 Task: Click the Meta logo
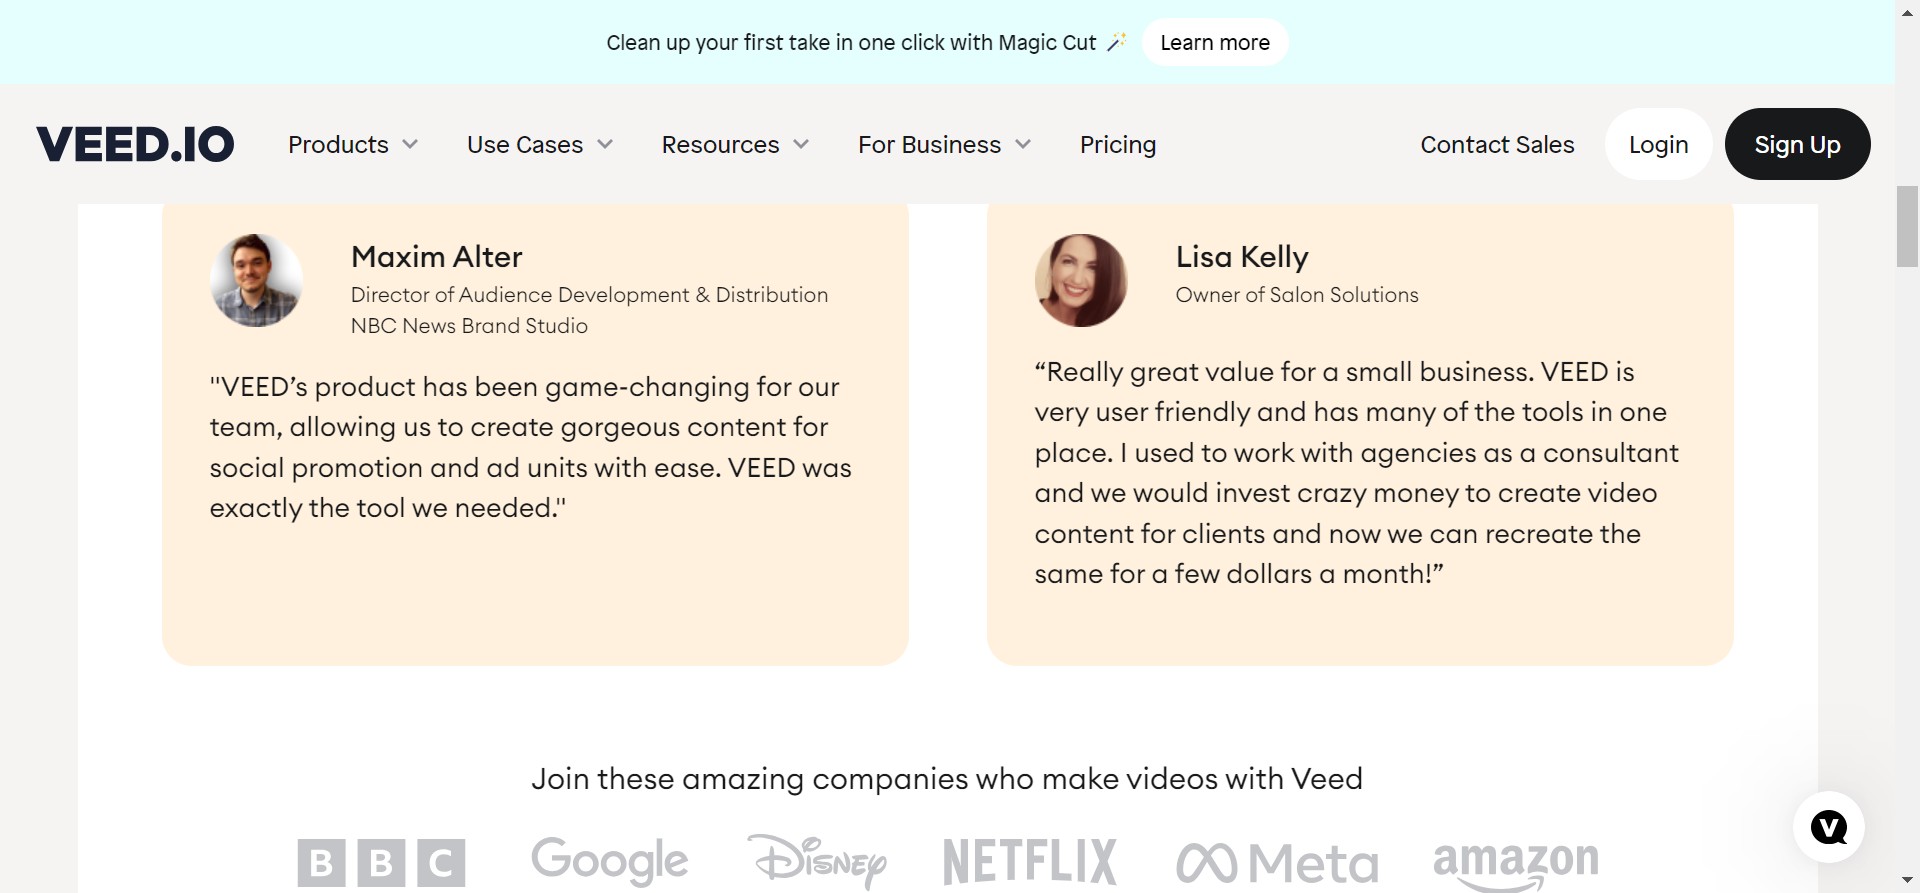pyautogui.click(x=1277, y=862)
